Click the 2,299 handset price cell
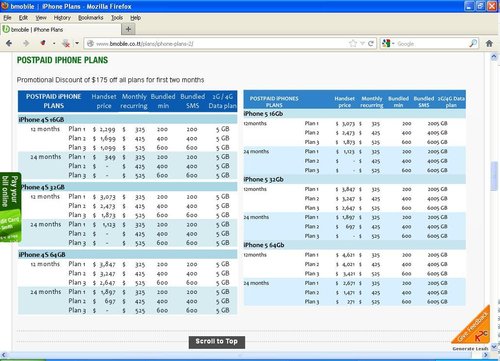500x361 pixels. coord(108,129)
